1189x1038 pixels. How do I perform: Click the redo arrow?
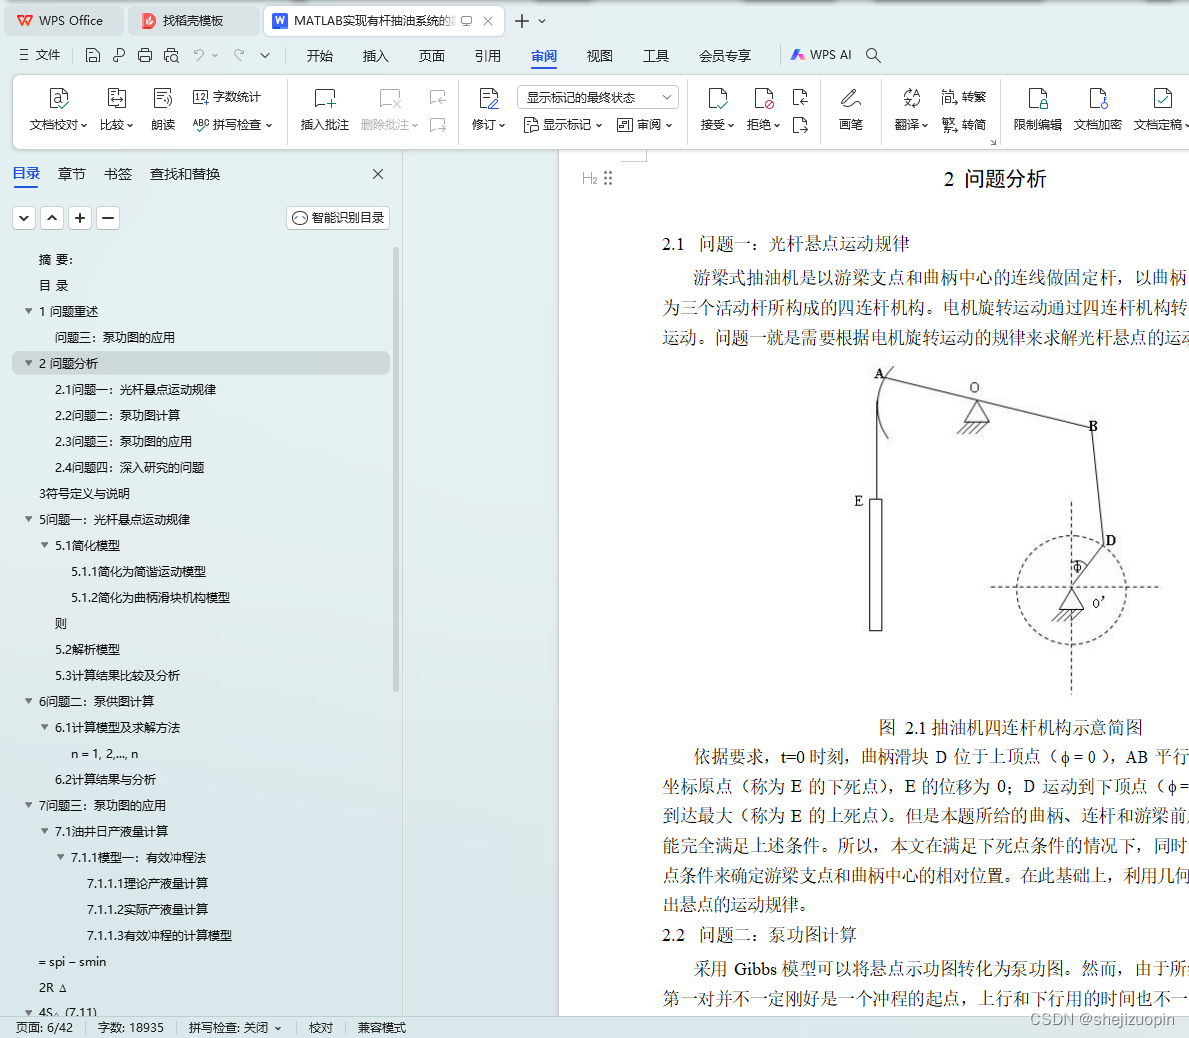tap(239, 55)
